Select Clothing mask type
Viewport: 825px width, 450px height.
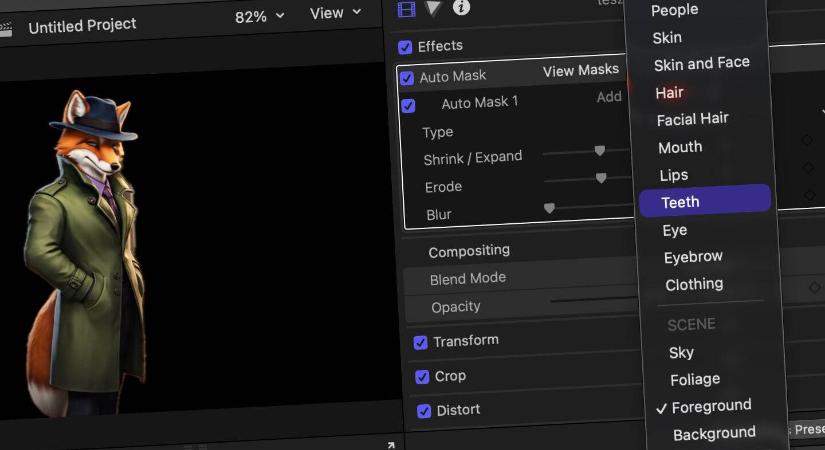(694, 285)
